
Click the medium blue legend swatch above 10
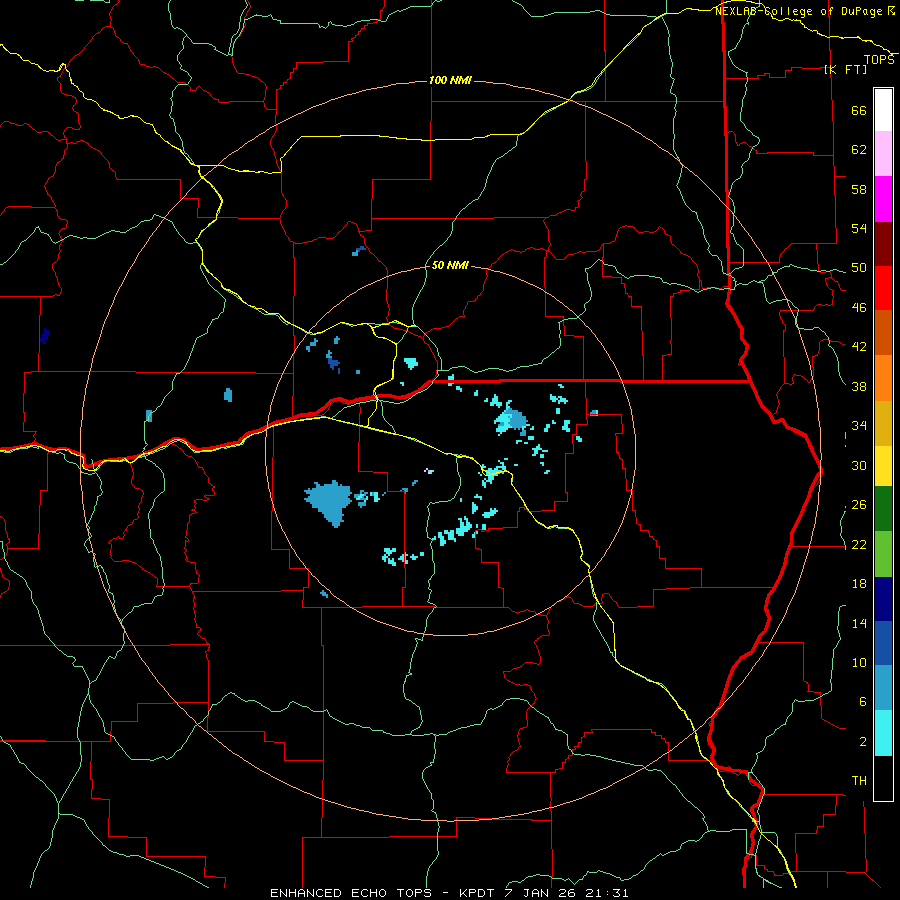[883, 643]
